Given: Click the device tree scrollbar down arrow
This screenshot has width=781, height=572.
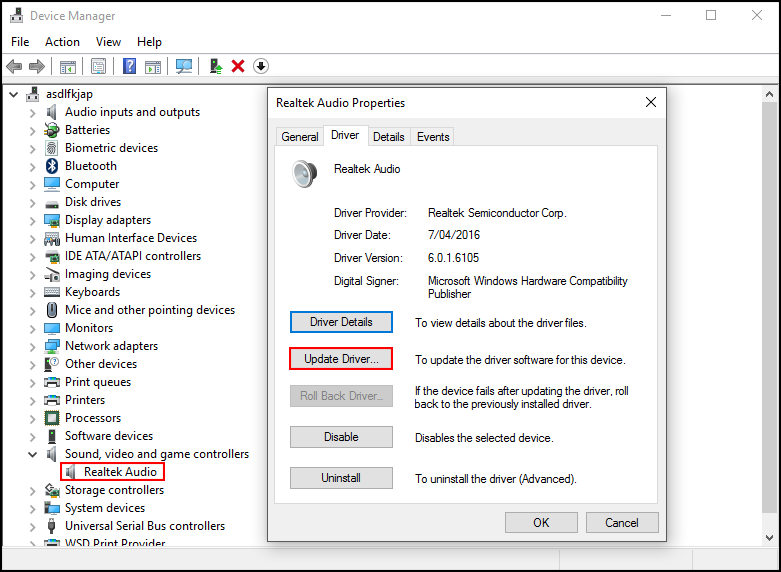Looking at the screenshot, I should pos(770,538).
